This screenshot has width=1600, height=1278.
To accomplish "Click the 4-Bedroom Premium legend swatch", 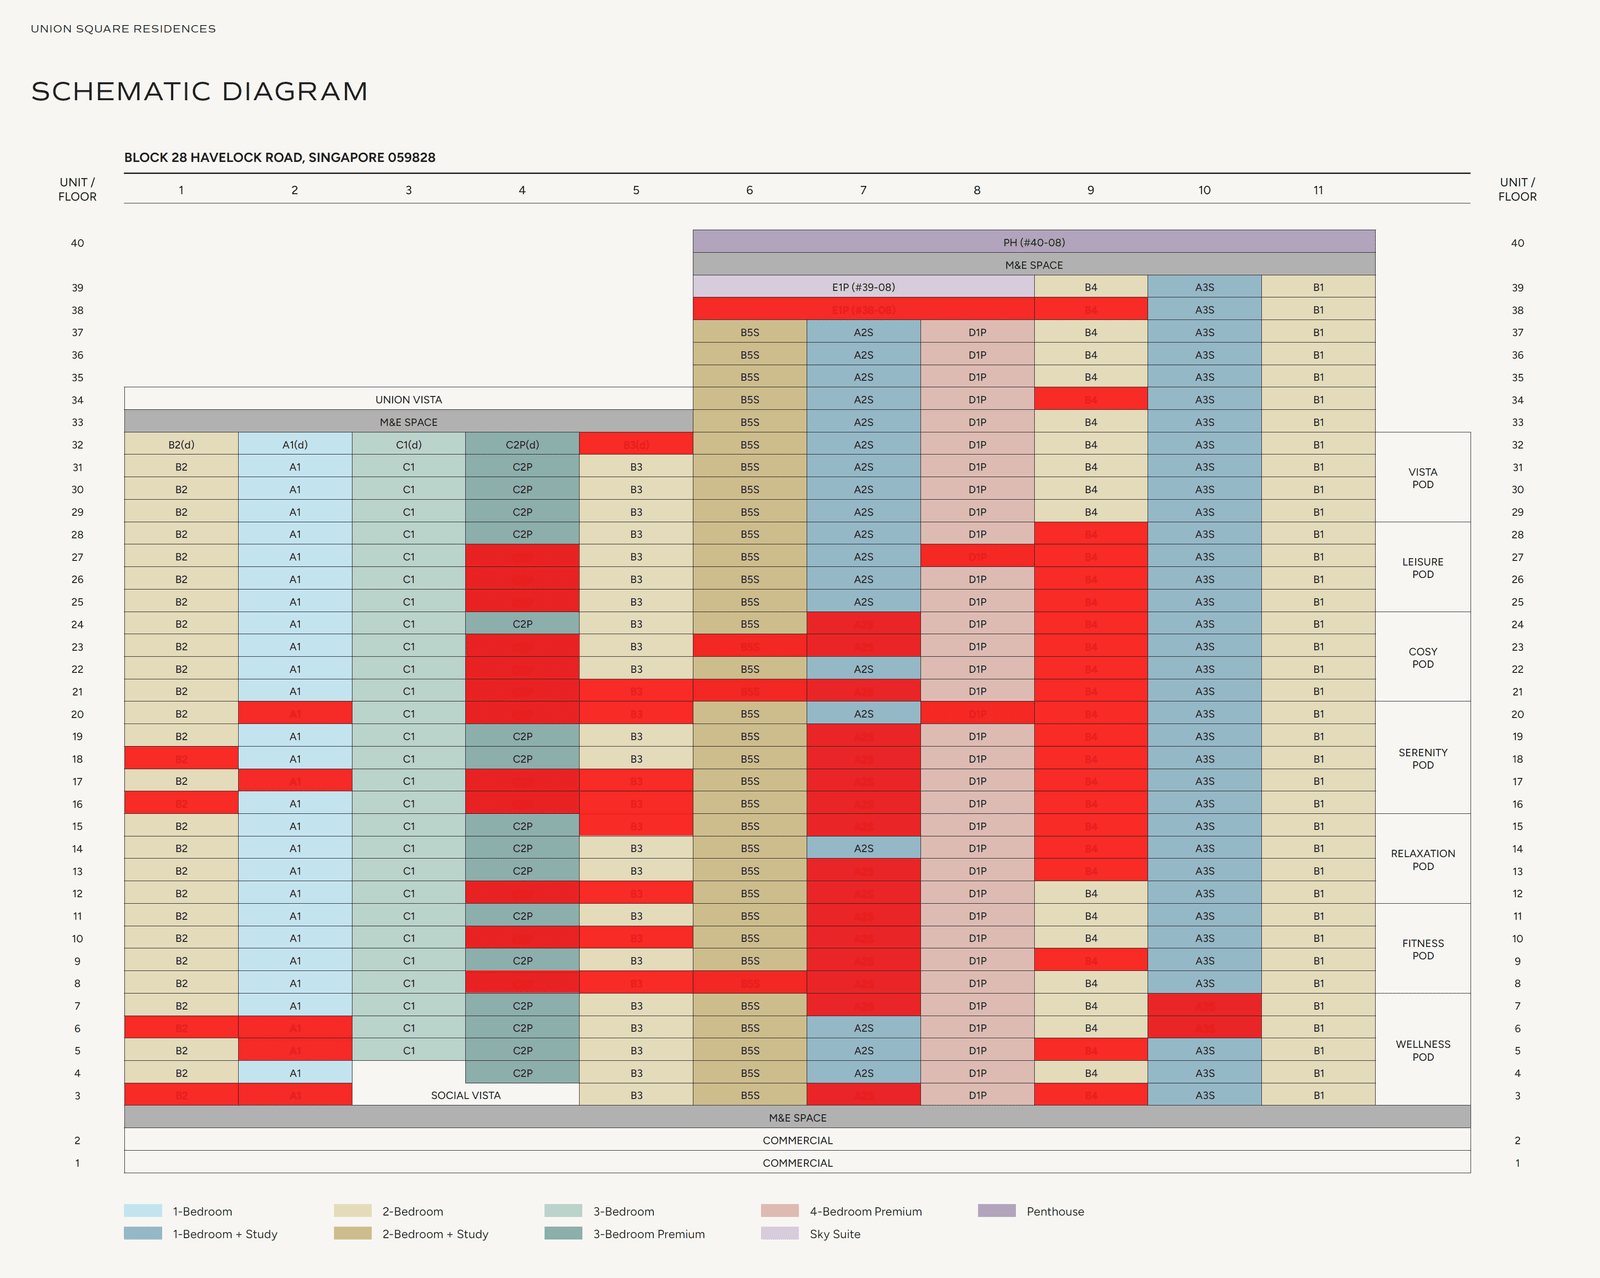I will [780, 1211].
